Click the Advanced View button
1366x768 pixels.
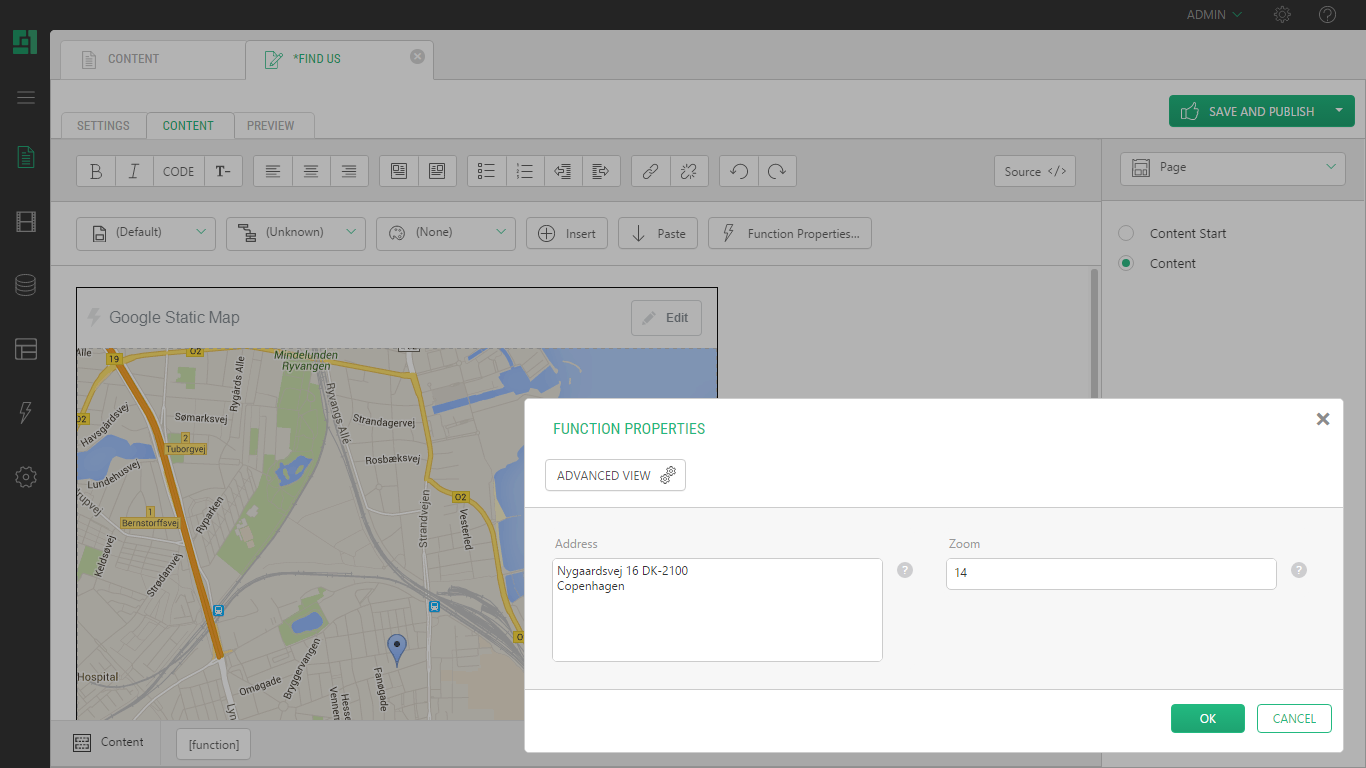coord(615,476)
